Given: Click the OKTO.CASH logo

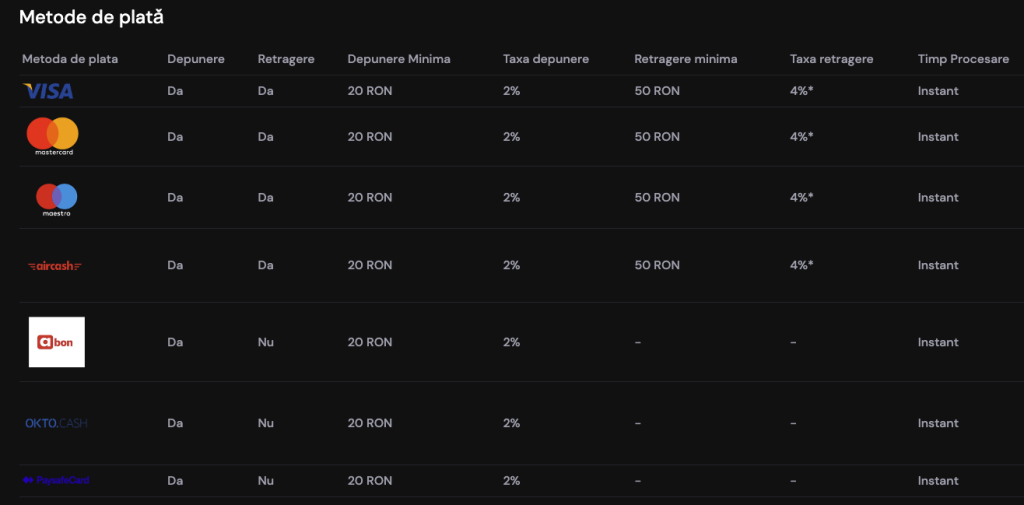Looking at the screenshot, I should [x=56, y=423].
